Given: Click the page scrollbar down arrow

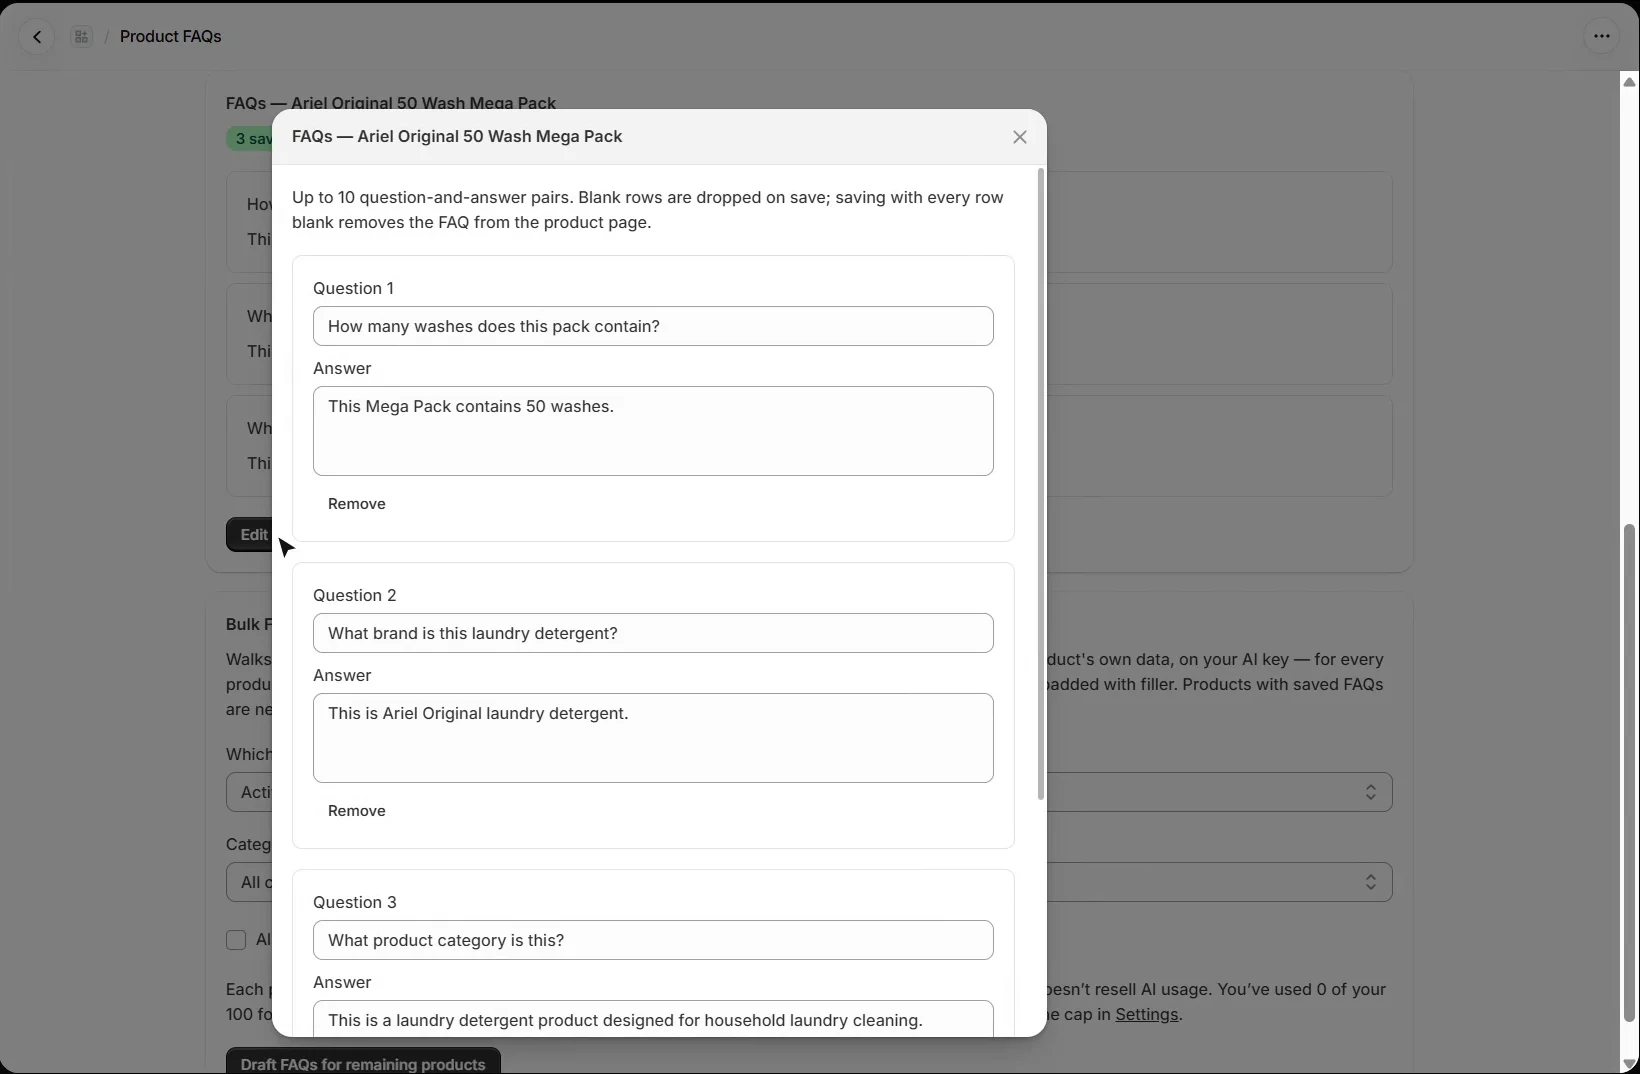Looking at the screenshot, I should 1630,1064.
